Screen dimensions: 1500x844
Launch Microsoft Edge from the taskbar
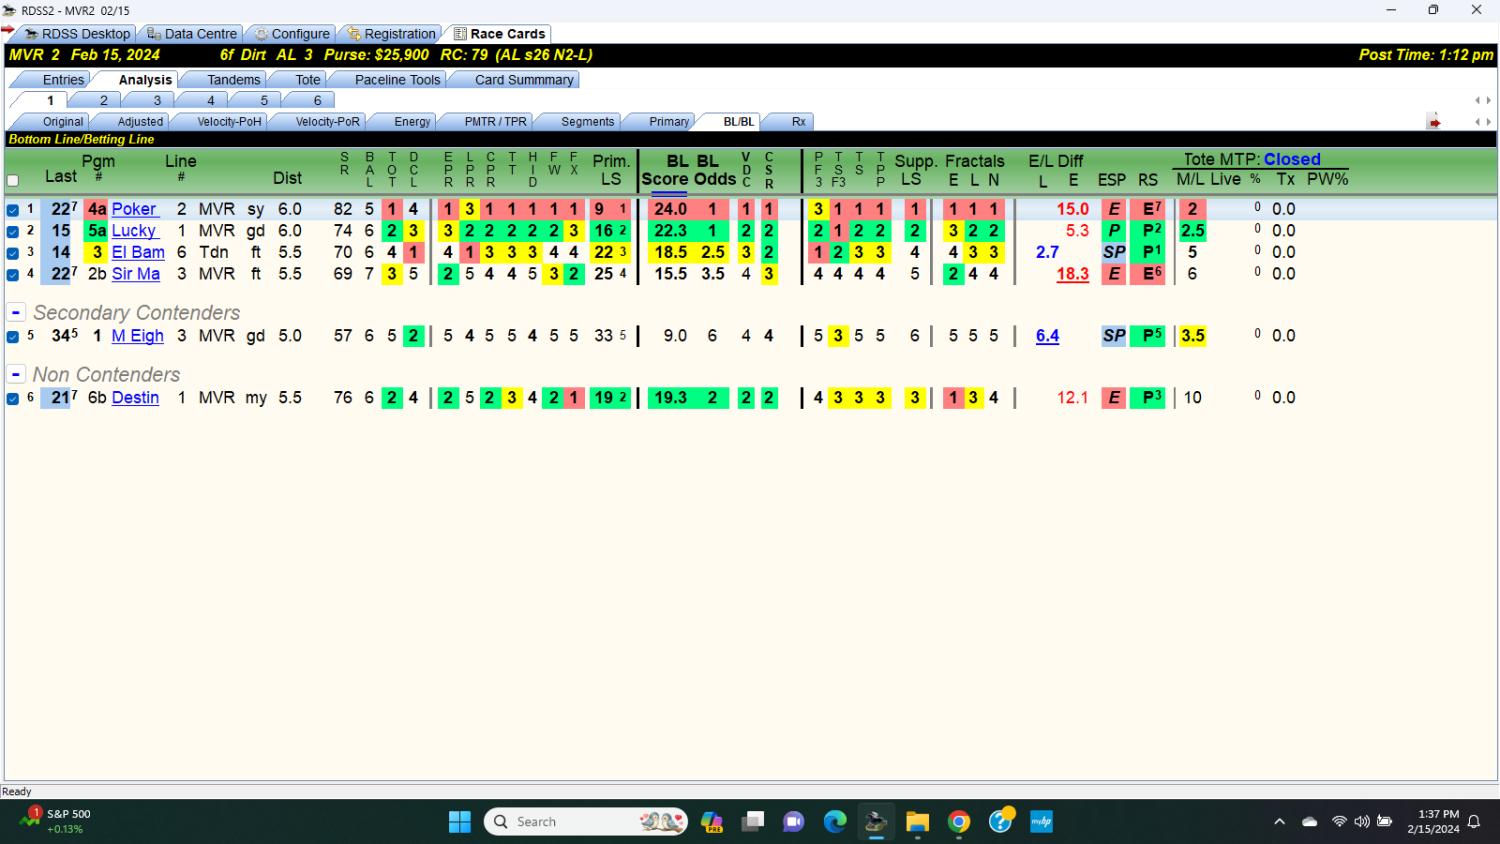[835, 822]
